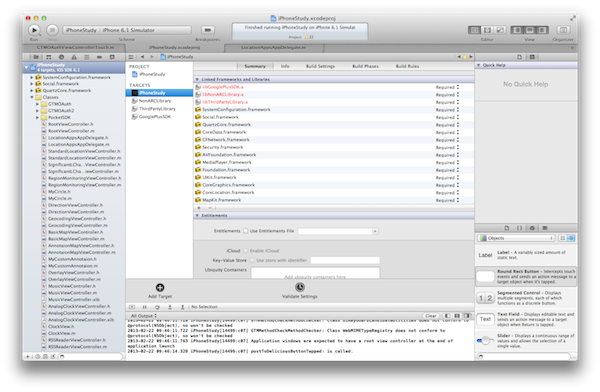
Task: Open the LocationAppsAppDelegate.m editor tab
Action: (274, 47)
